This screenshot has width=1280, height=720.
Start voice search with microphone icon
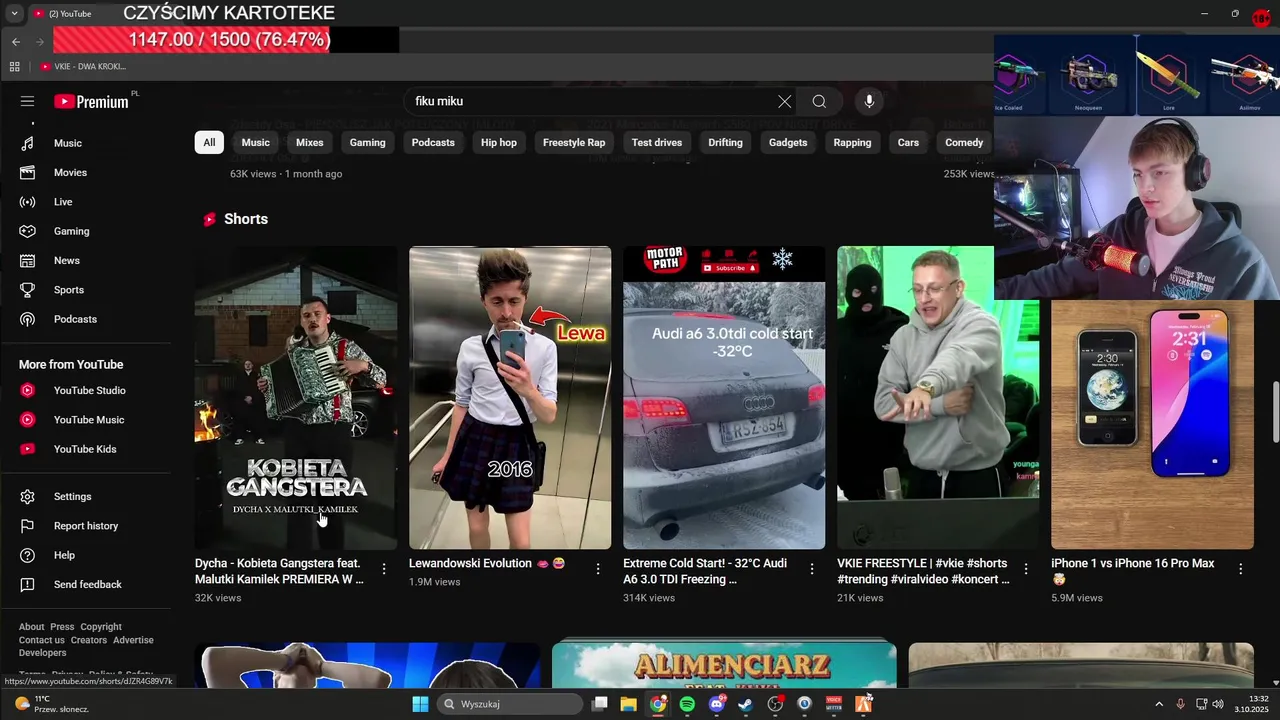(x=869, y=101)
